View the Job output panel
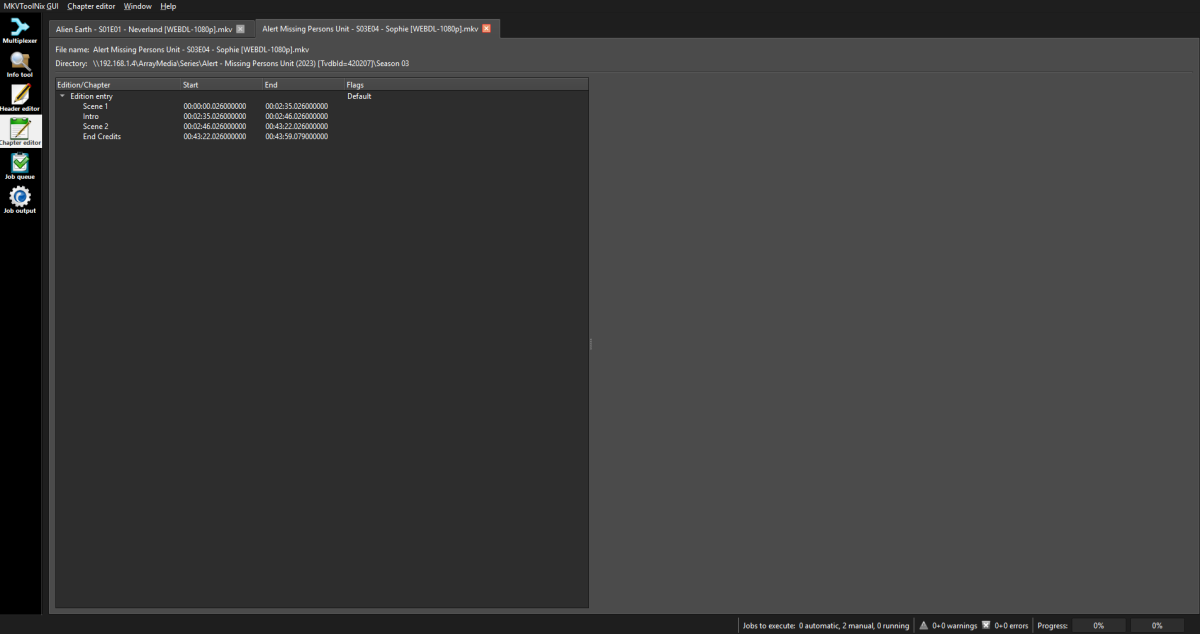1200x634 pixels. [19, 198]
